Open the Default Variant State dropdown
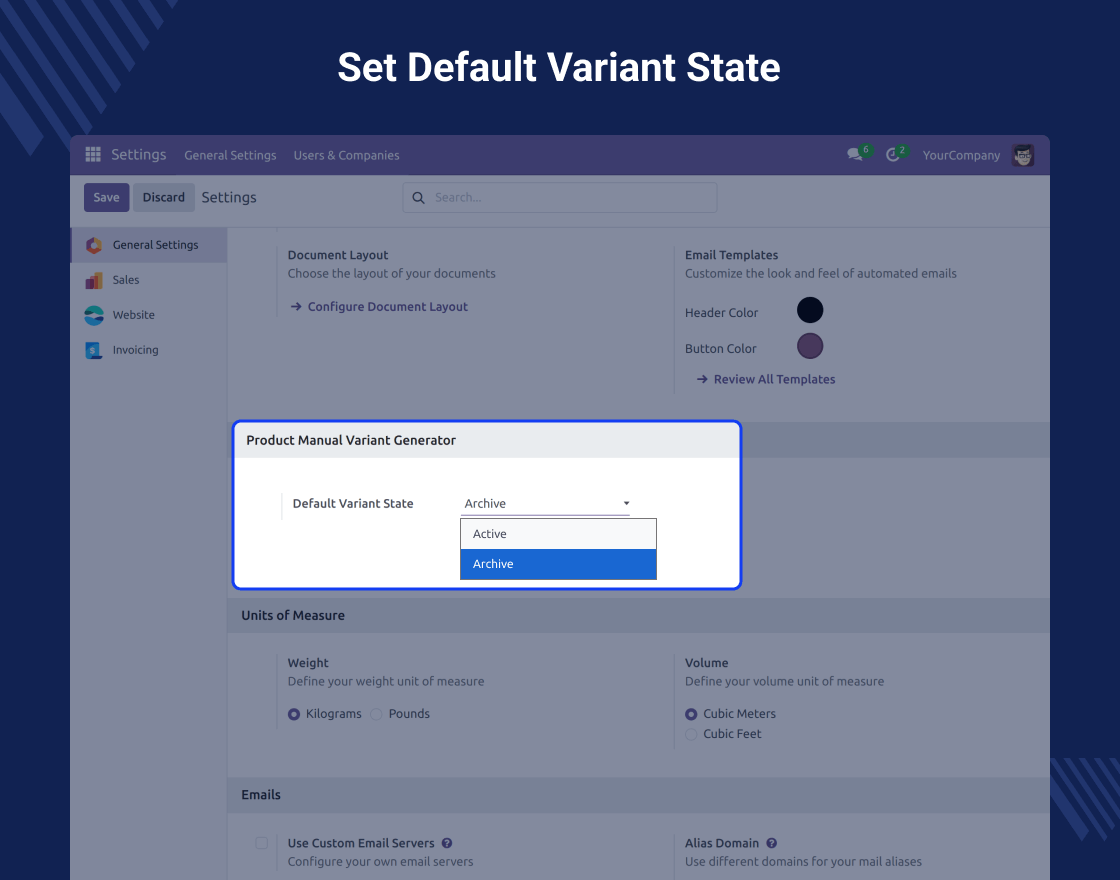The height and width of the screenshot is (880, 1120). [x=545, y=504]
